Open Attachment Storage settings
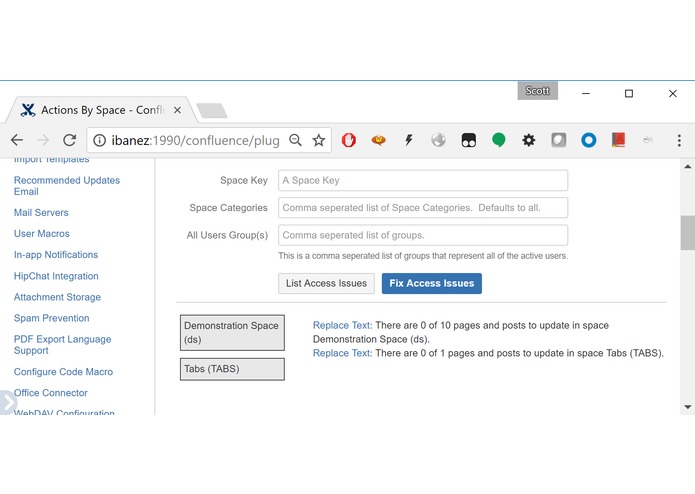 (57, 297)
